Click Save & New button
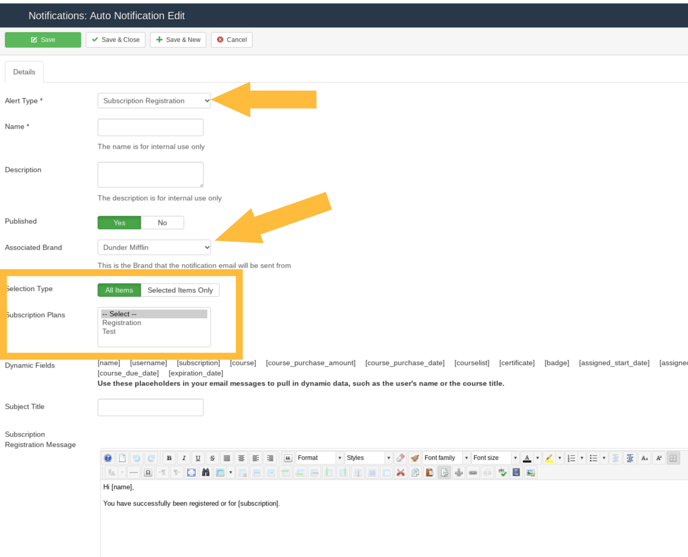 [178, 40]
